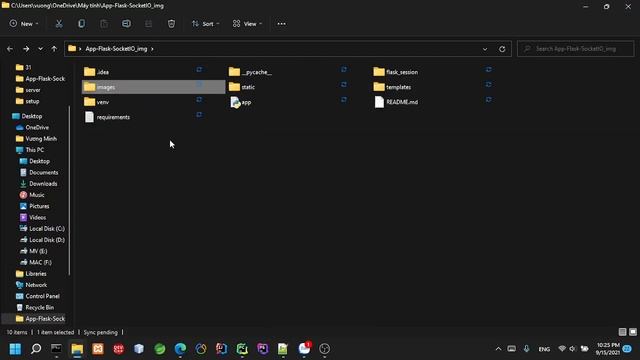Open the ENG language indicator
640x360 pixels.
click(544, 349)
